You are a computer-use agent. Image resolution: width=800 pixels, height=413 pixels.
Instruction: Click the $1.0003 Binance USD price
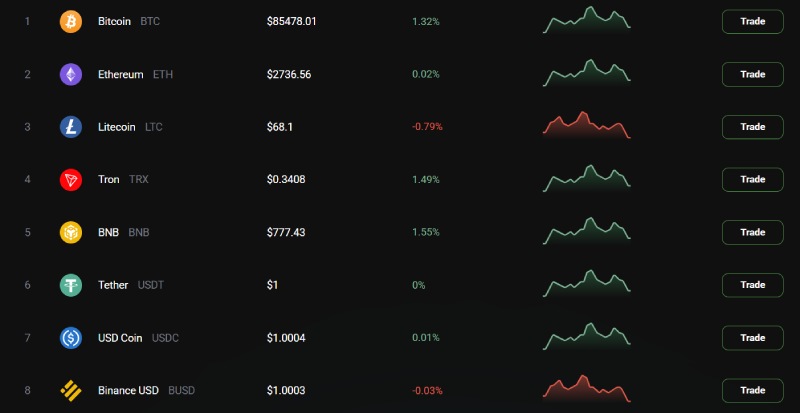(x=286, y=391)
